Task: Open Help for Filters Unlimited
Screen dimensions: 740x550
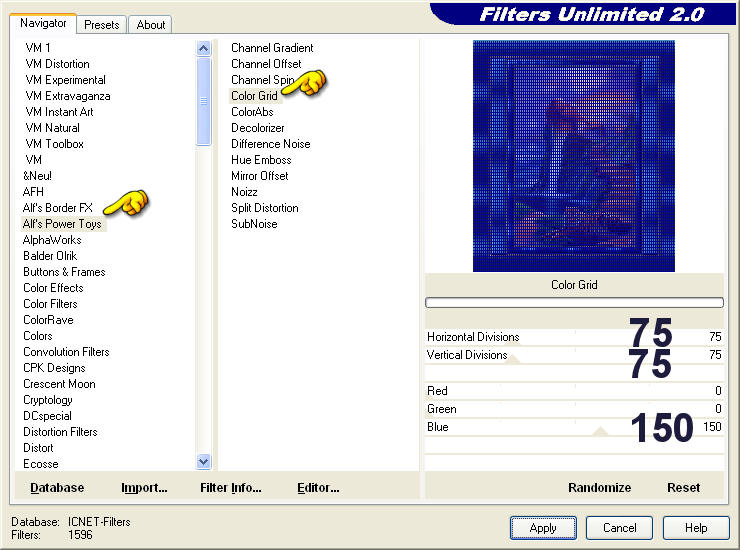Action: [696, 528]
